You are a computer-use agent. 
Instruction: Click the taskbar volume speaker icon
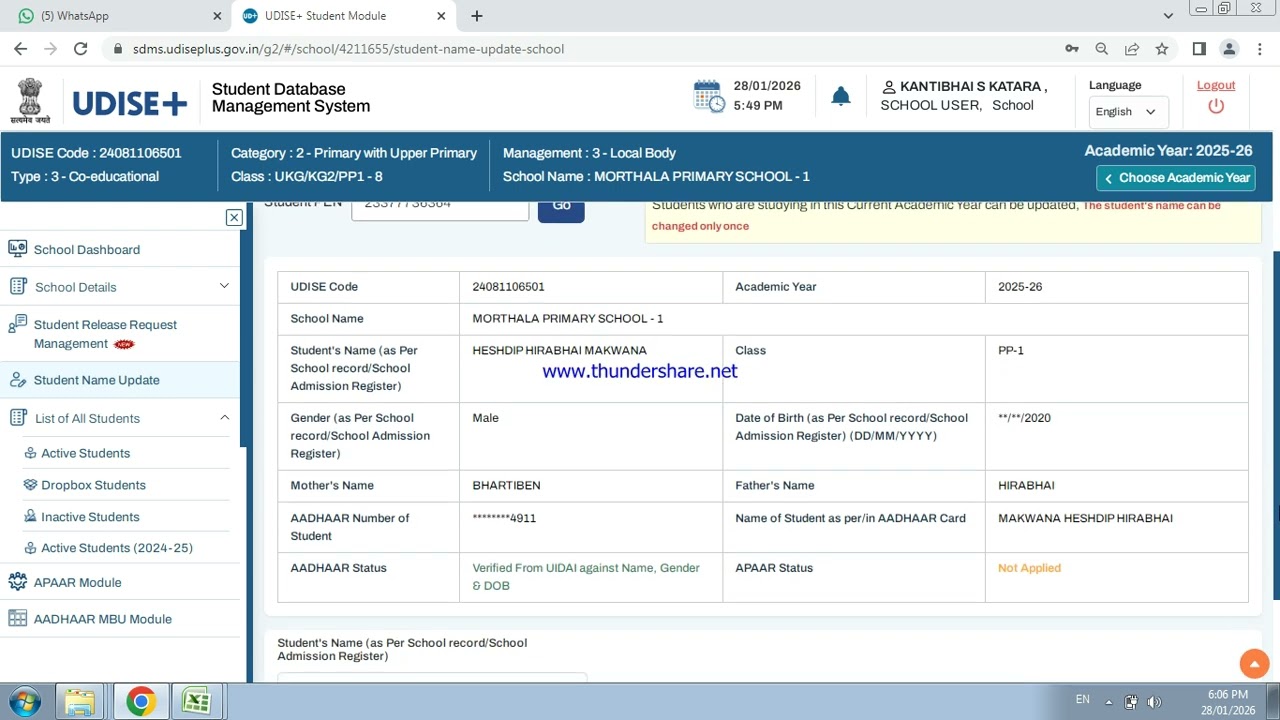pyautogui.click(x=1154, y=702)
